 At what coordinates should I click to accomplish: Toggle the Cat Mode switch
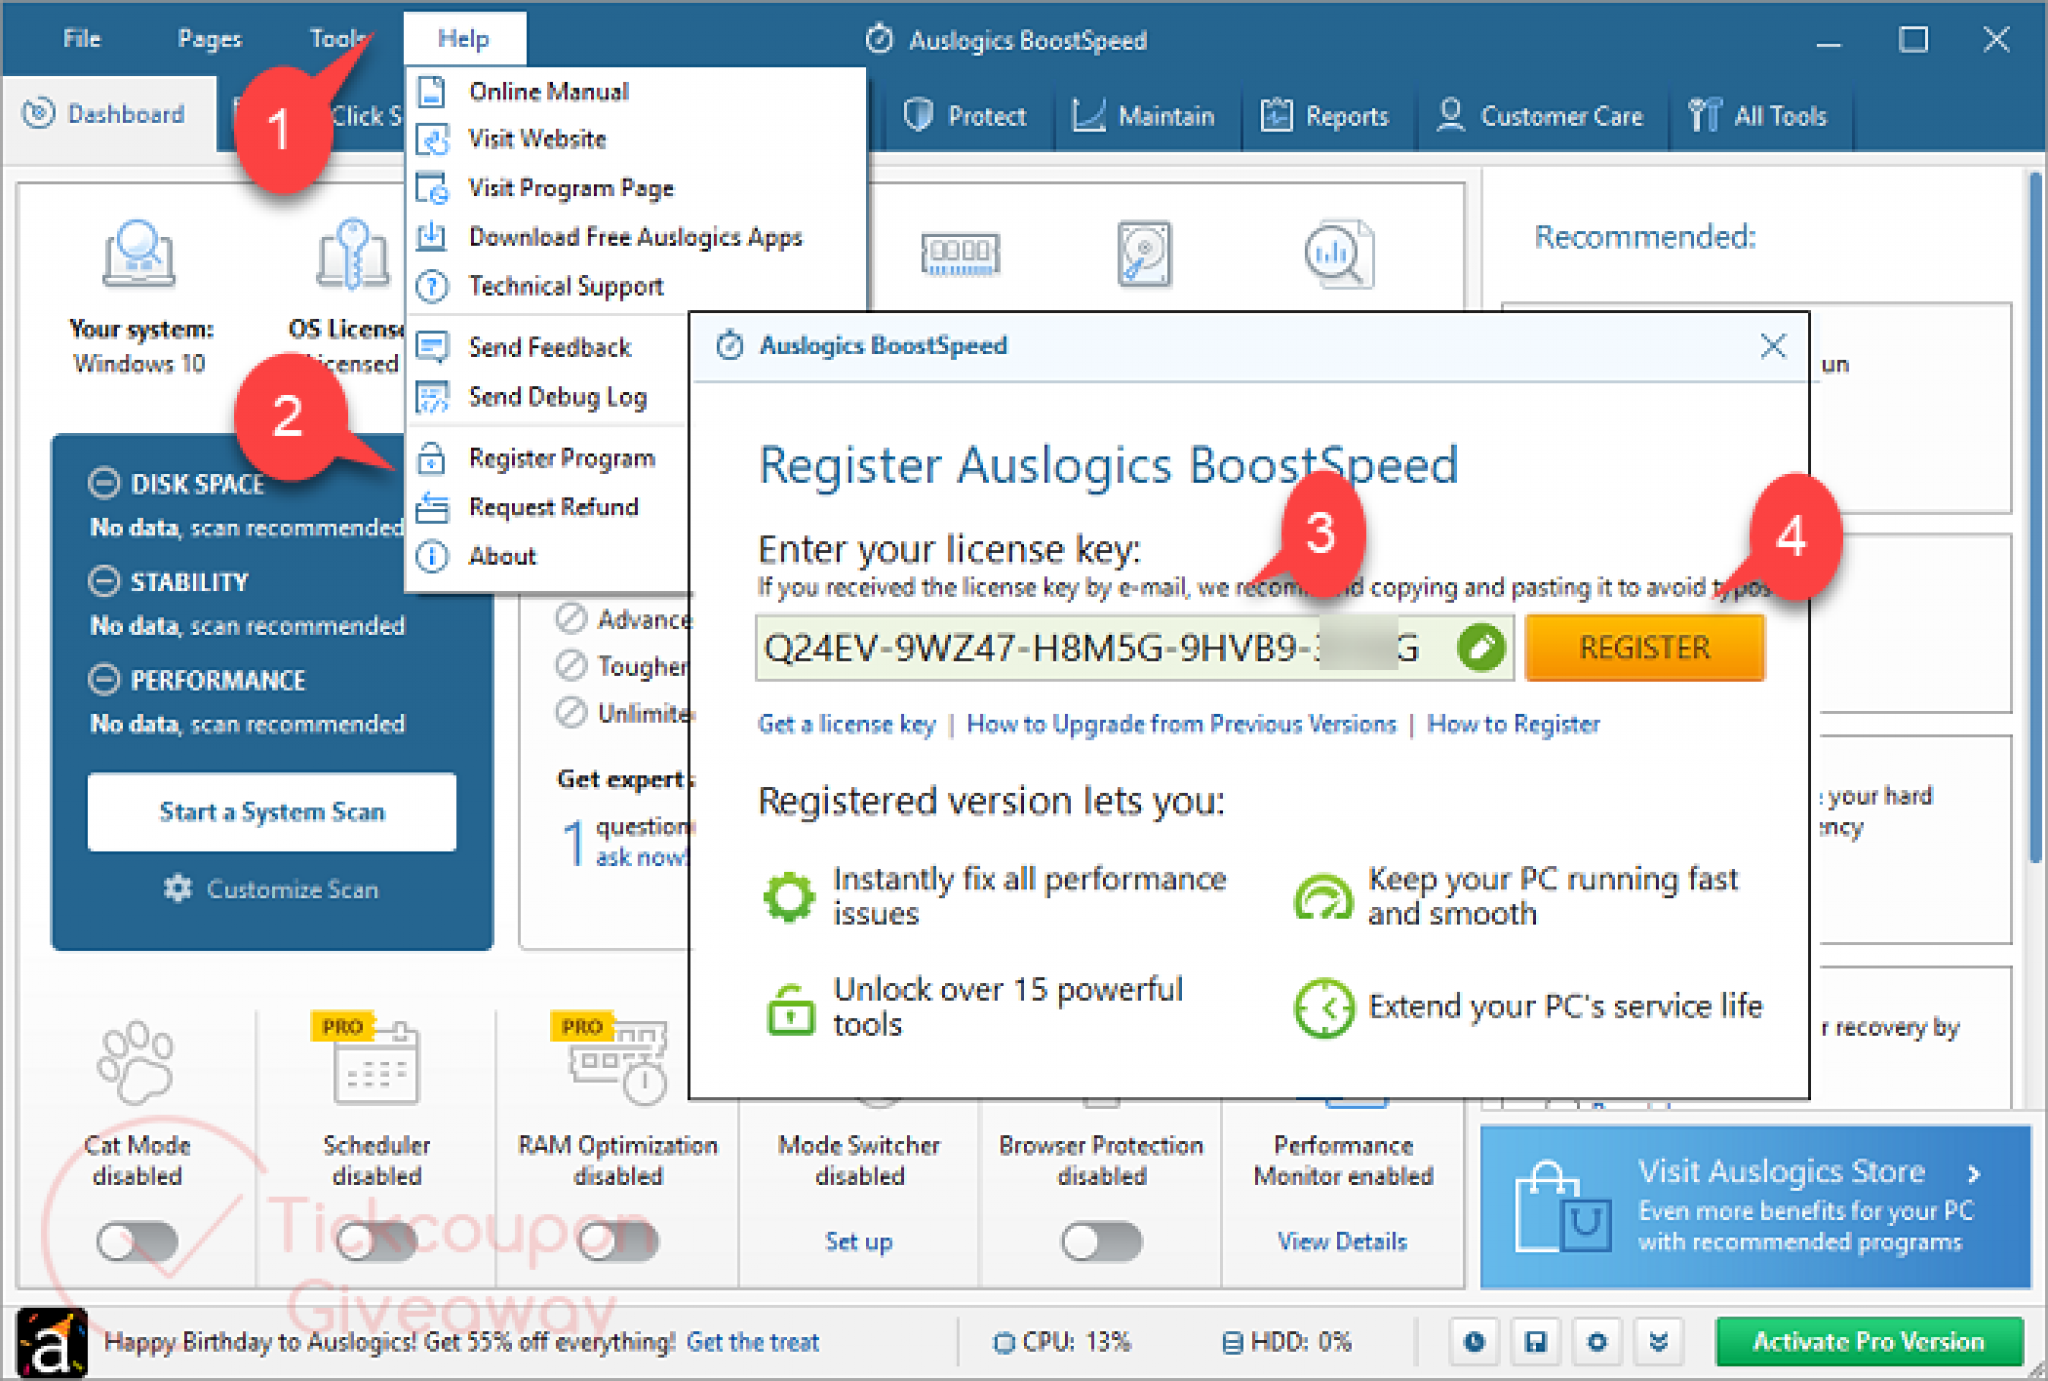point(137,1241)
